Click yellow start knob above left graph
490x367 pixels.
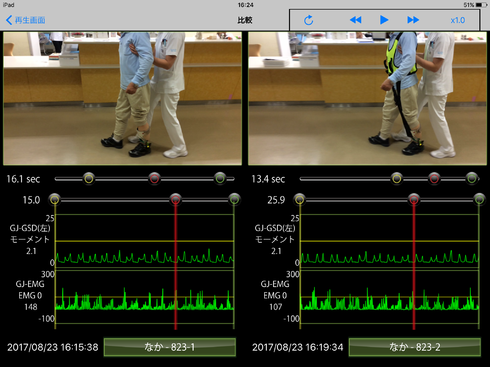coord(55,199)
